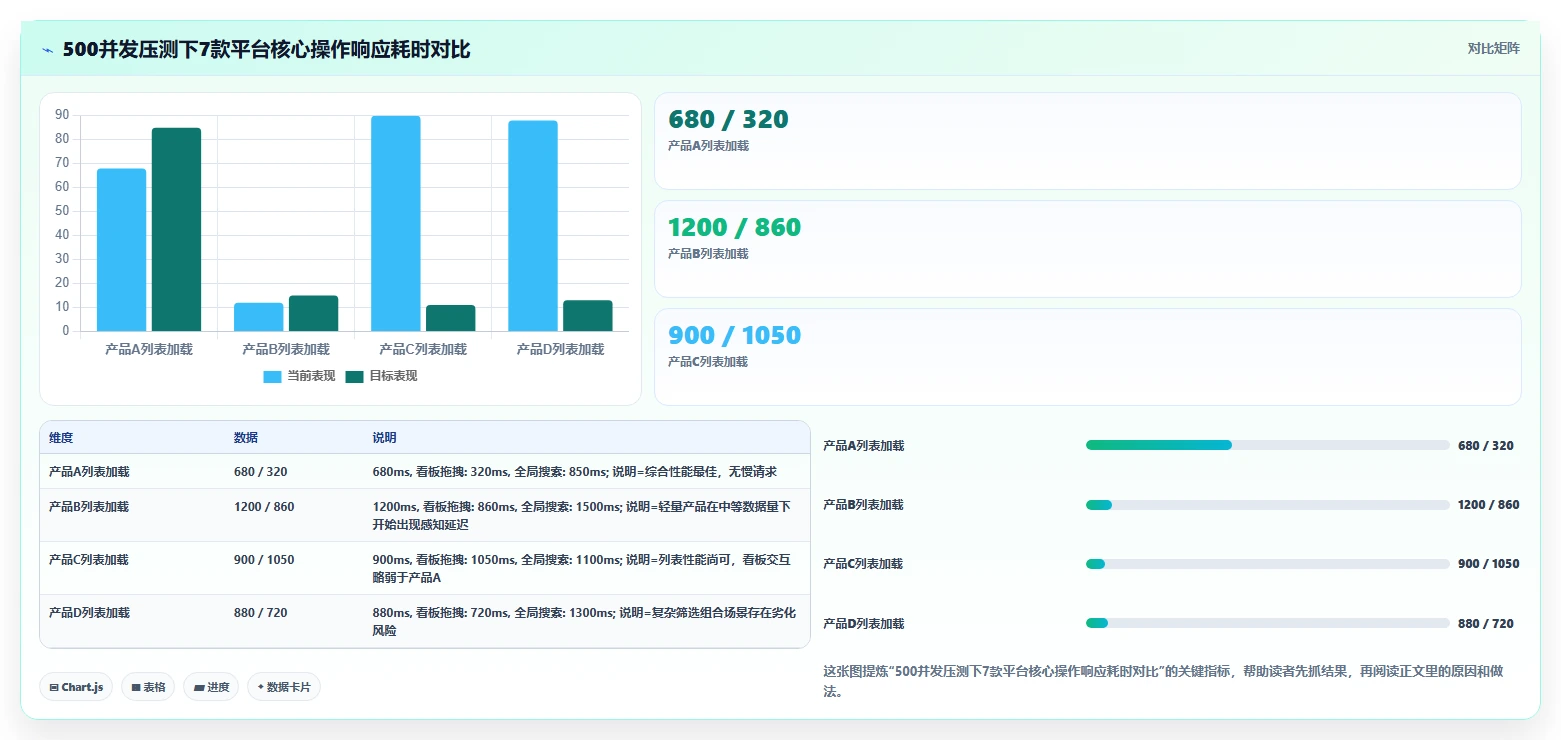Open the 900 / 1050 data card

[x=1087, y=357]
